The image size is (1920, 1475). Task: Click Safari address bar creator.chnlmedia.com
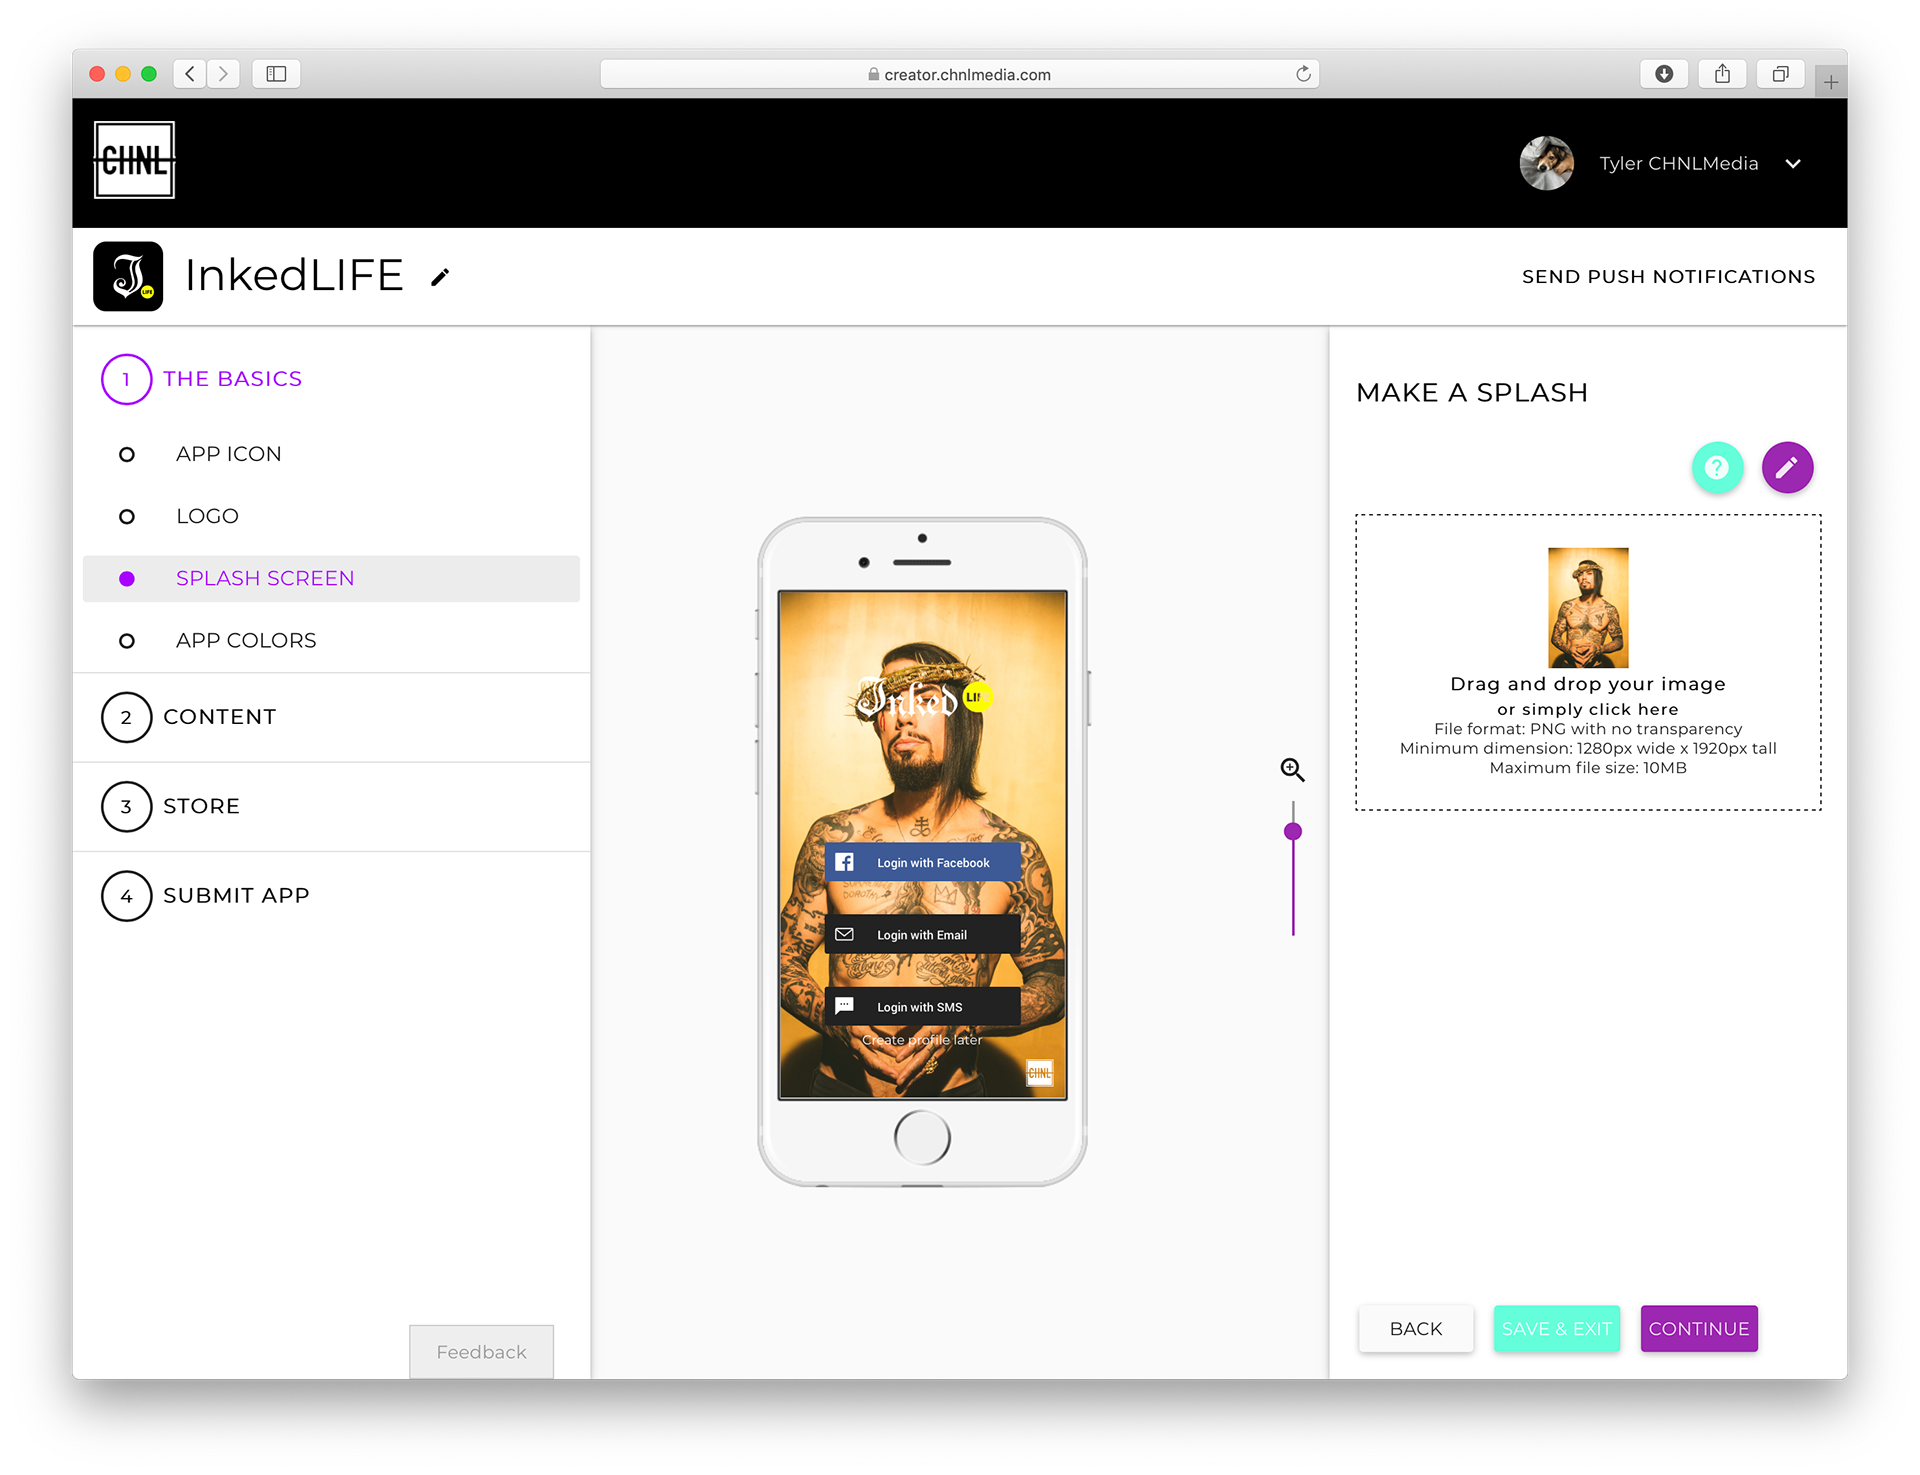pyautogui.click(x=959, y=74)
